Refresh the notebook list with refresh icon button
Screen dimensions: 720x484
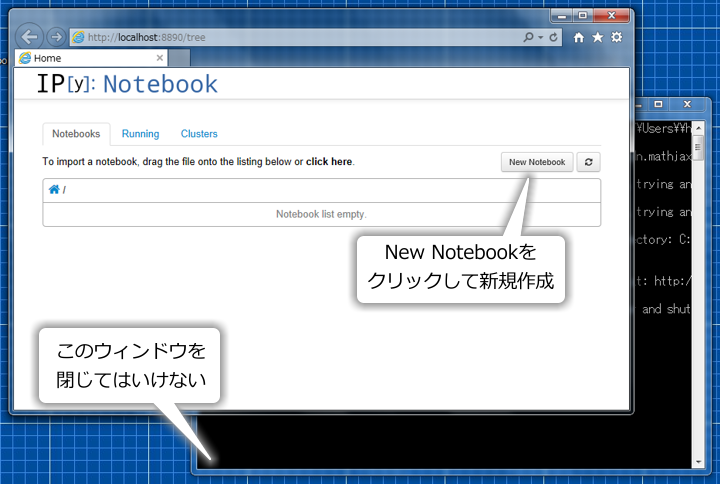(x=588, y=162)
